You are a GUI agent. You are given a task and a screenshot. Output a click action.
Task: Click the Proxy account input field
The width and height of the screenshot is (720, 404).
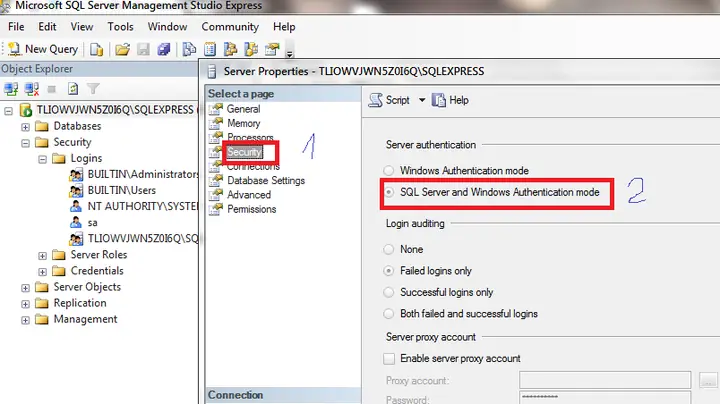click(x=605, y=380)
